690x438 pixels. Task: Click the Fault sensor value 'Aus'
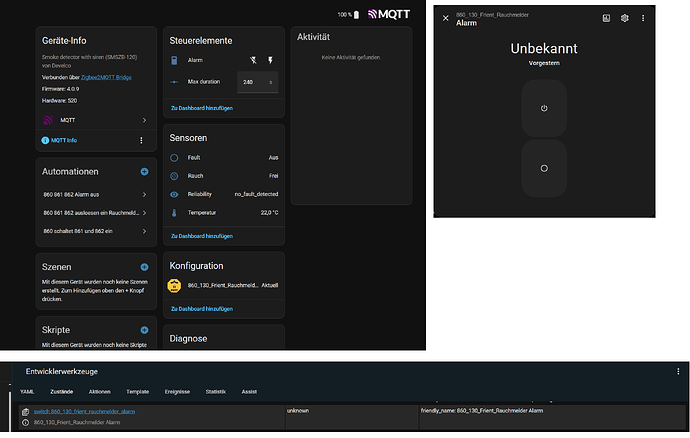(273, 158)
